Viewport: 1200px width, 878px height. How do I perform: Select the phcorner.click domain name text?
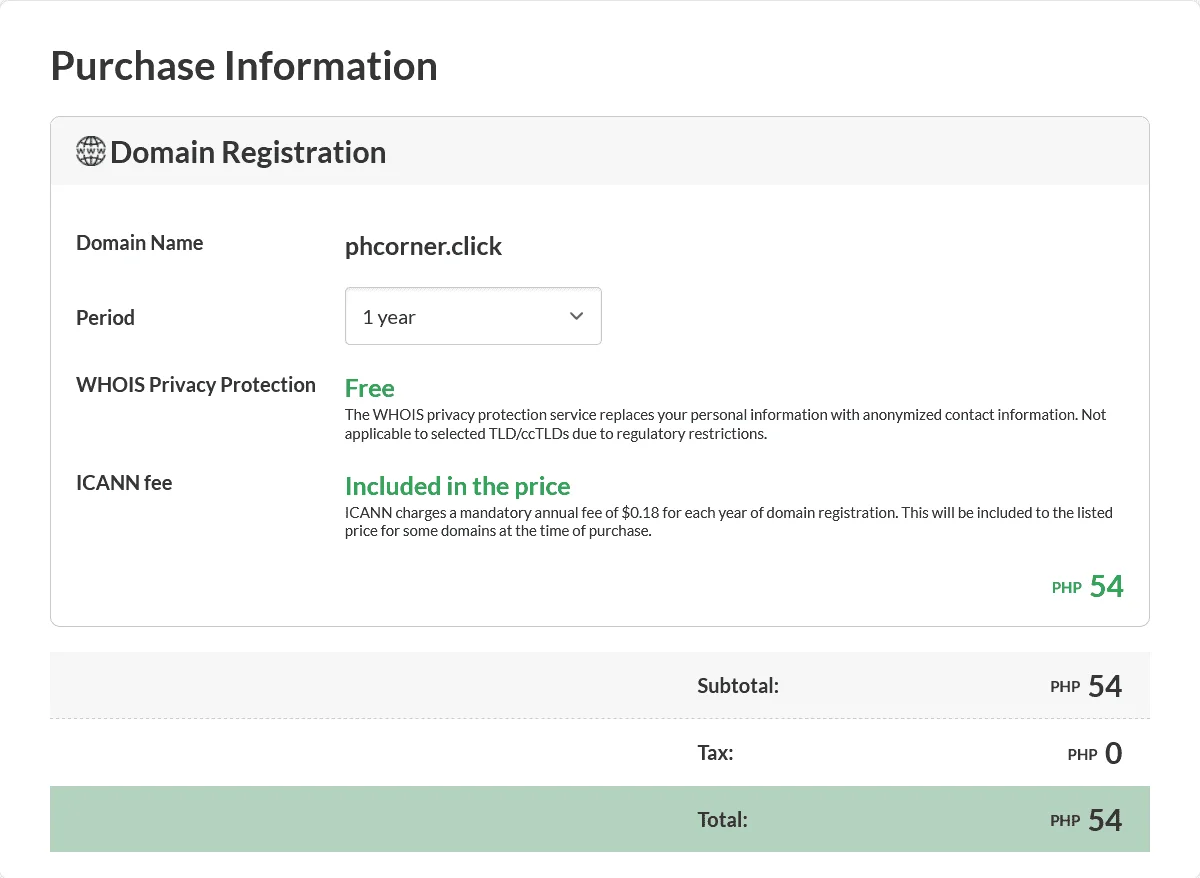[424, 246]
